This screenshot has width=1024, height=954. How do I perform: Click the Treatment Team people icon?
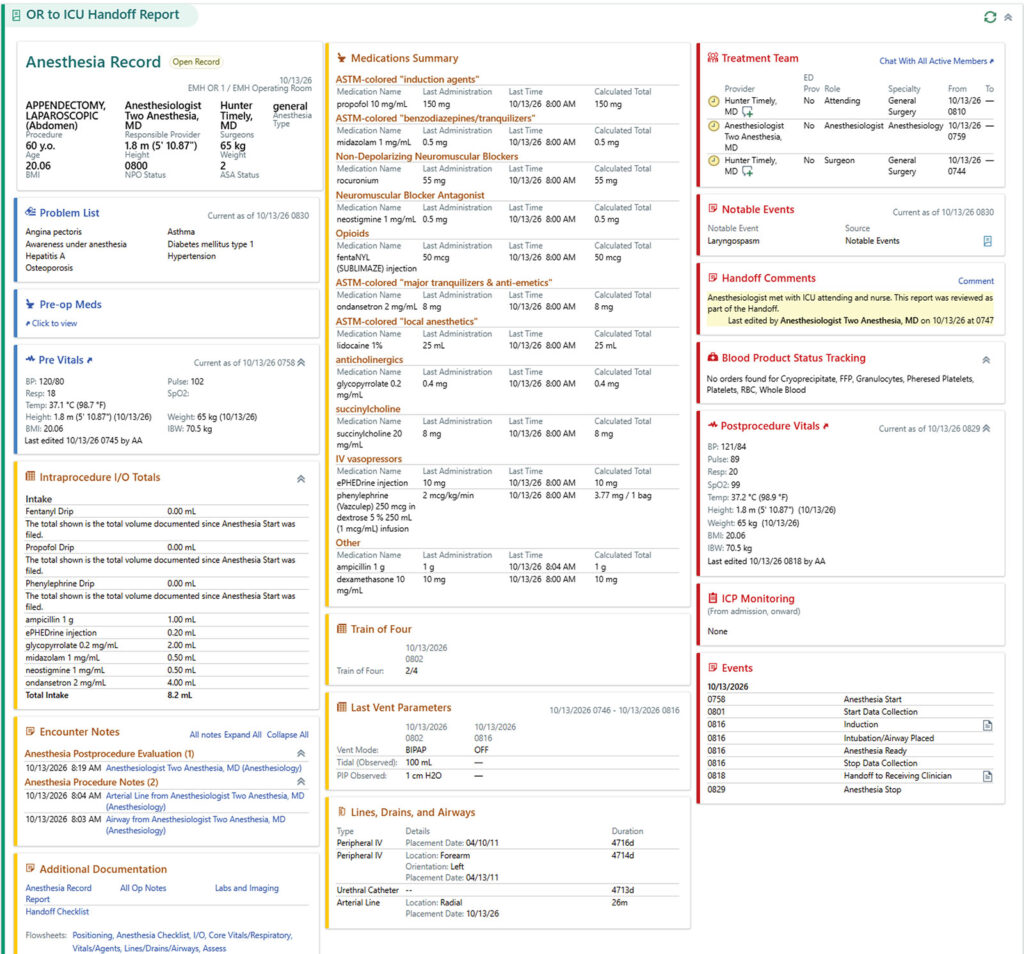[712, 57]
